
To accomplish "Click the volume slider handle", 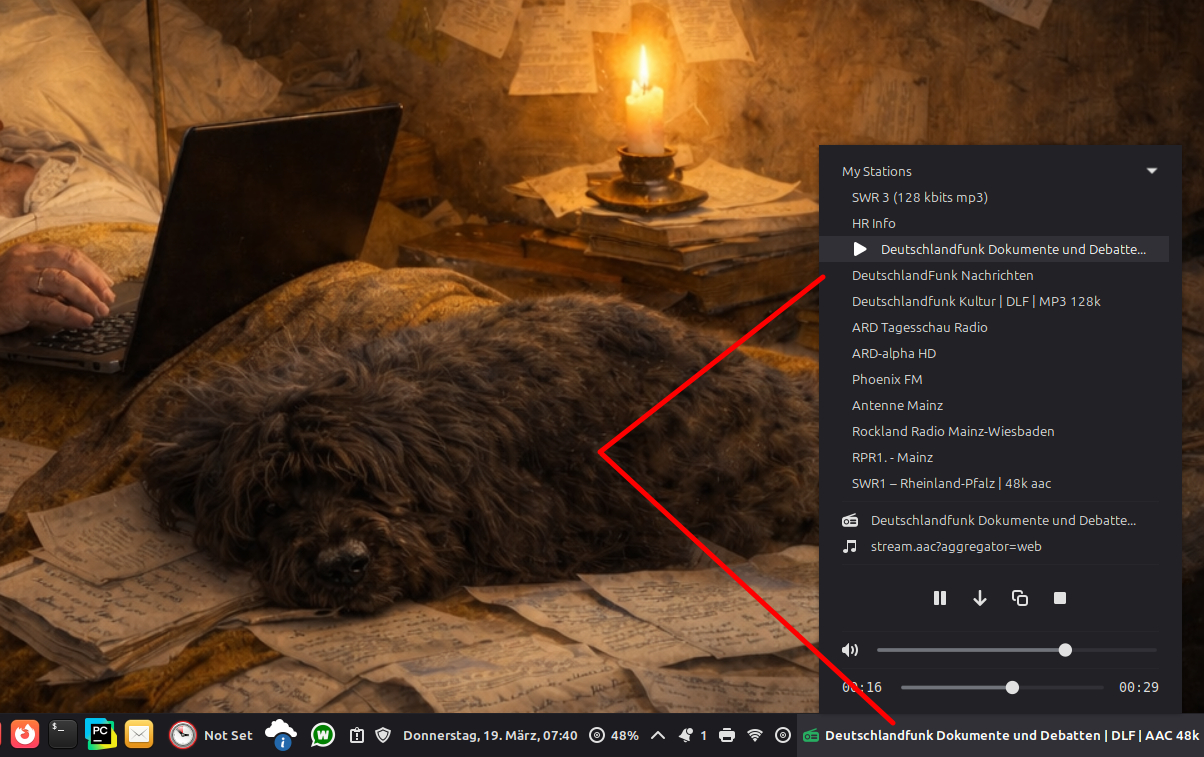I will pyautogui.click(x=1065, y=650).
